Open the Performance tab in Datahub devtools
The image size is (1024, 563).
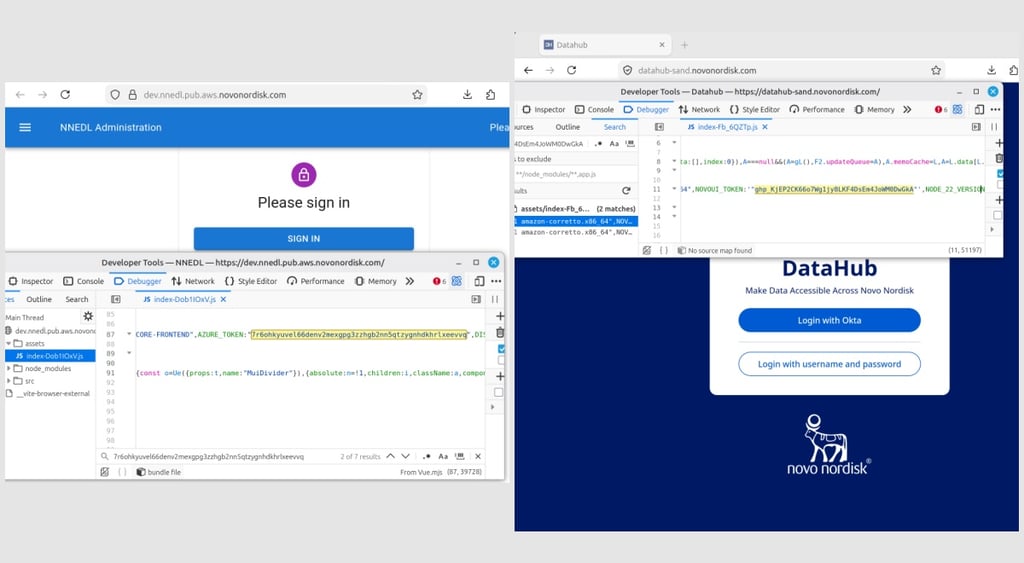point(816,109)
